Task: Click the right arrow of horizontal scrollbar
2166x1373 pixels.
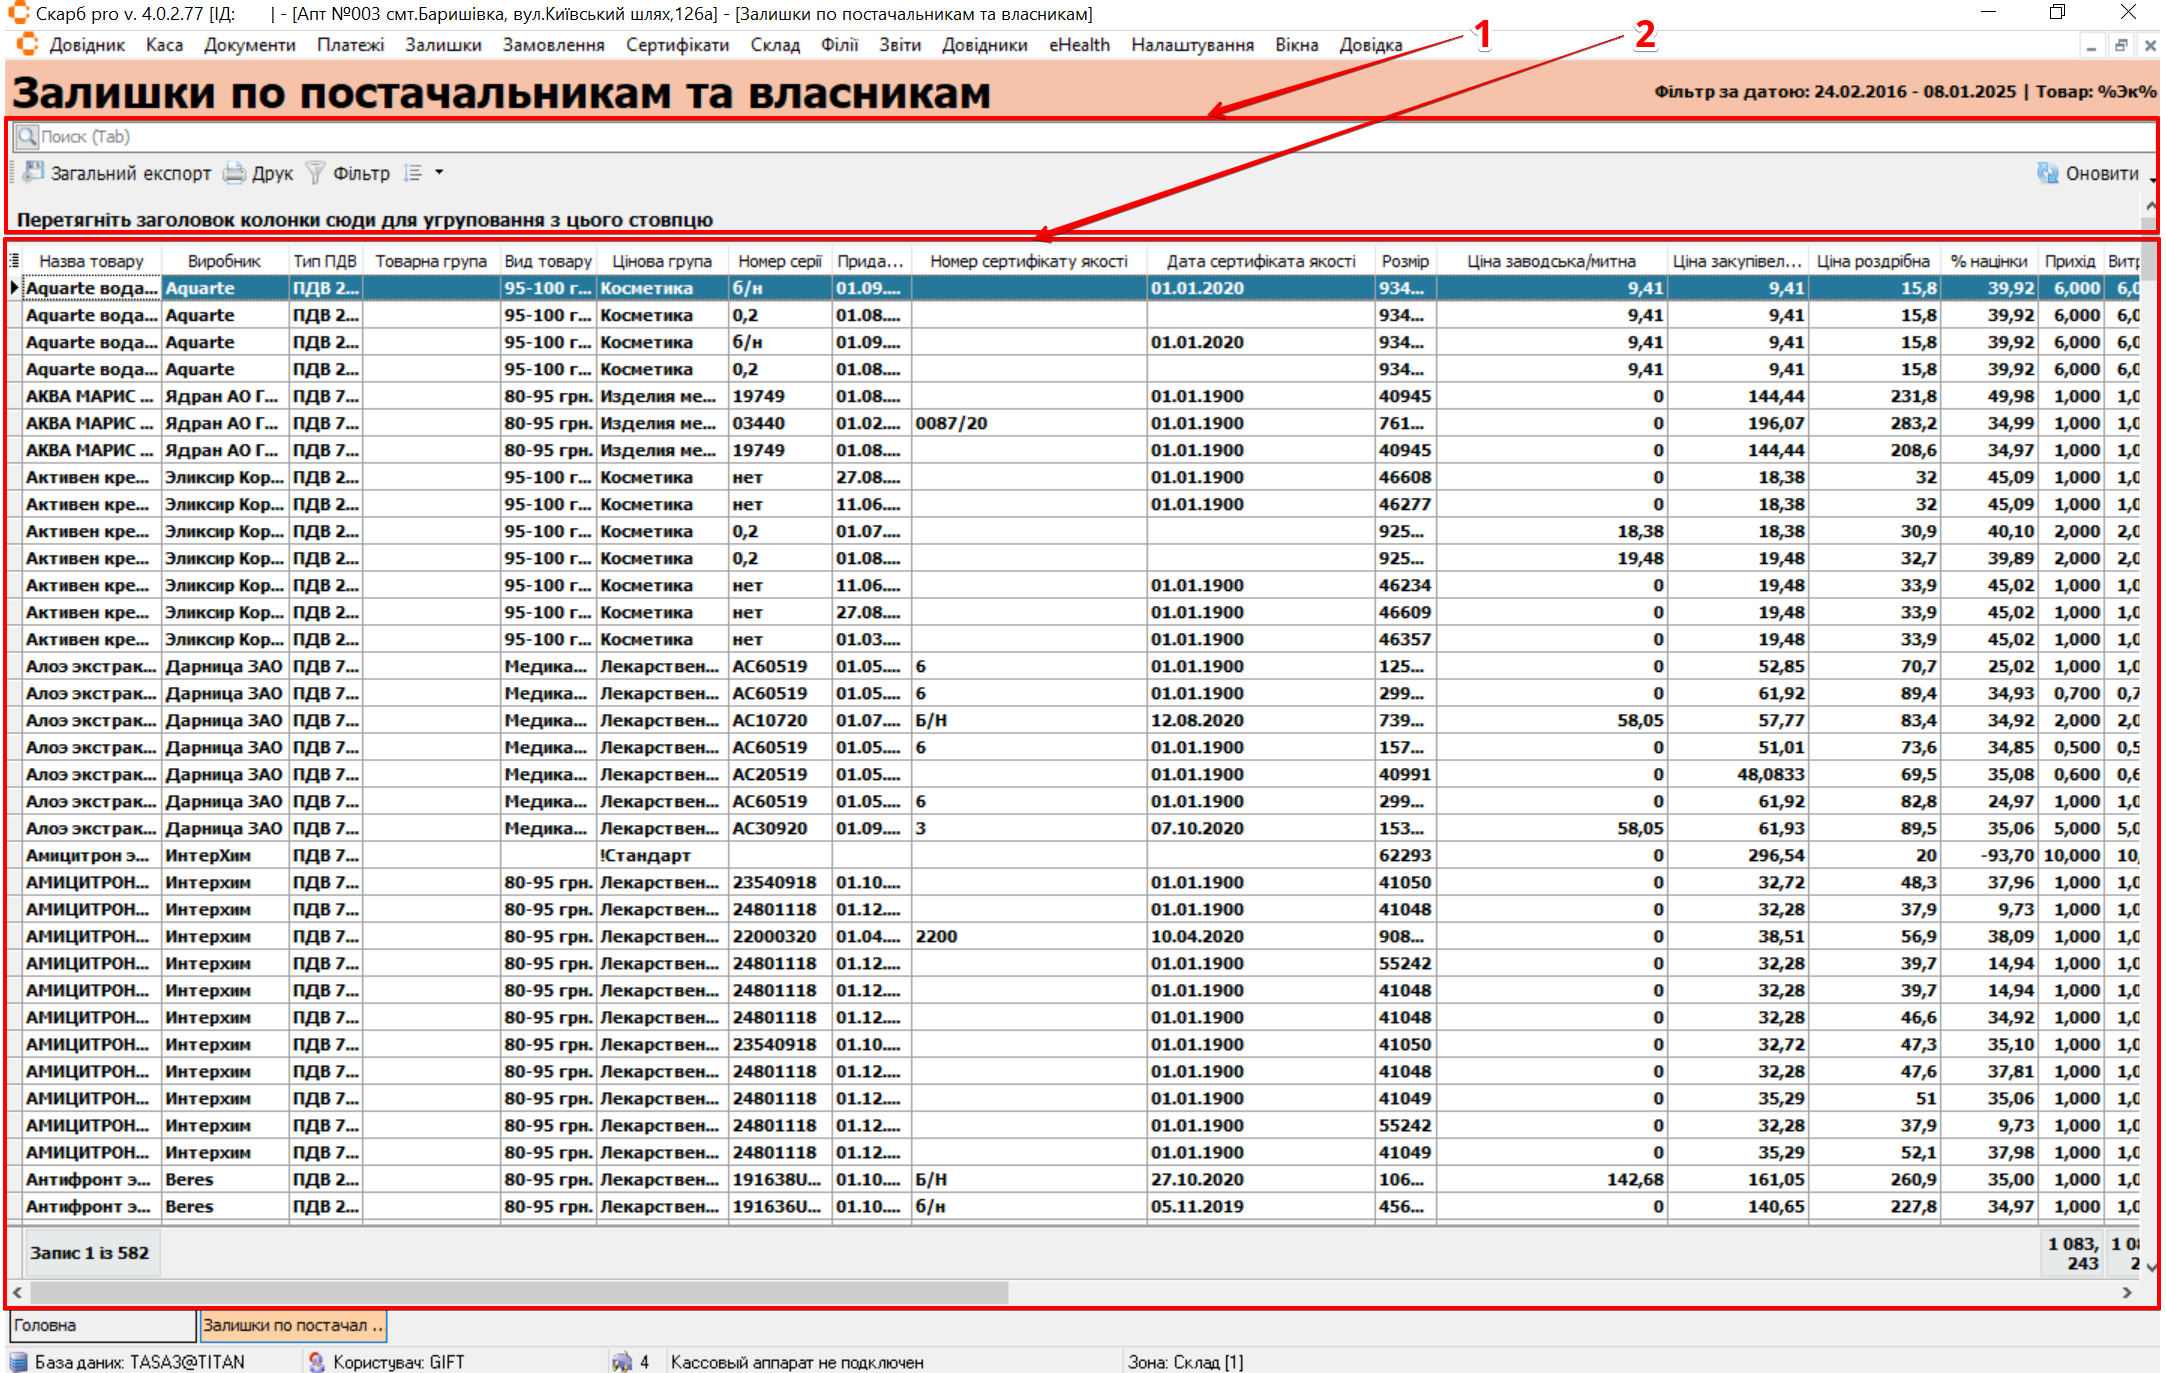Action: point(2127,1292)
